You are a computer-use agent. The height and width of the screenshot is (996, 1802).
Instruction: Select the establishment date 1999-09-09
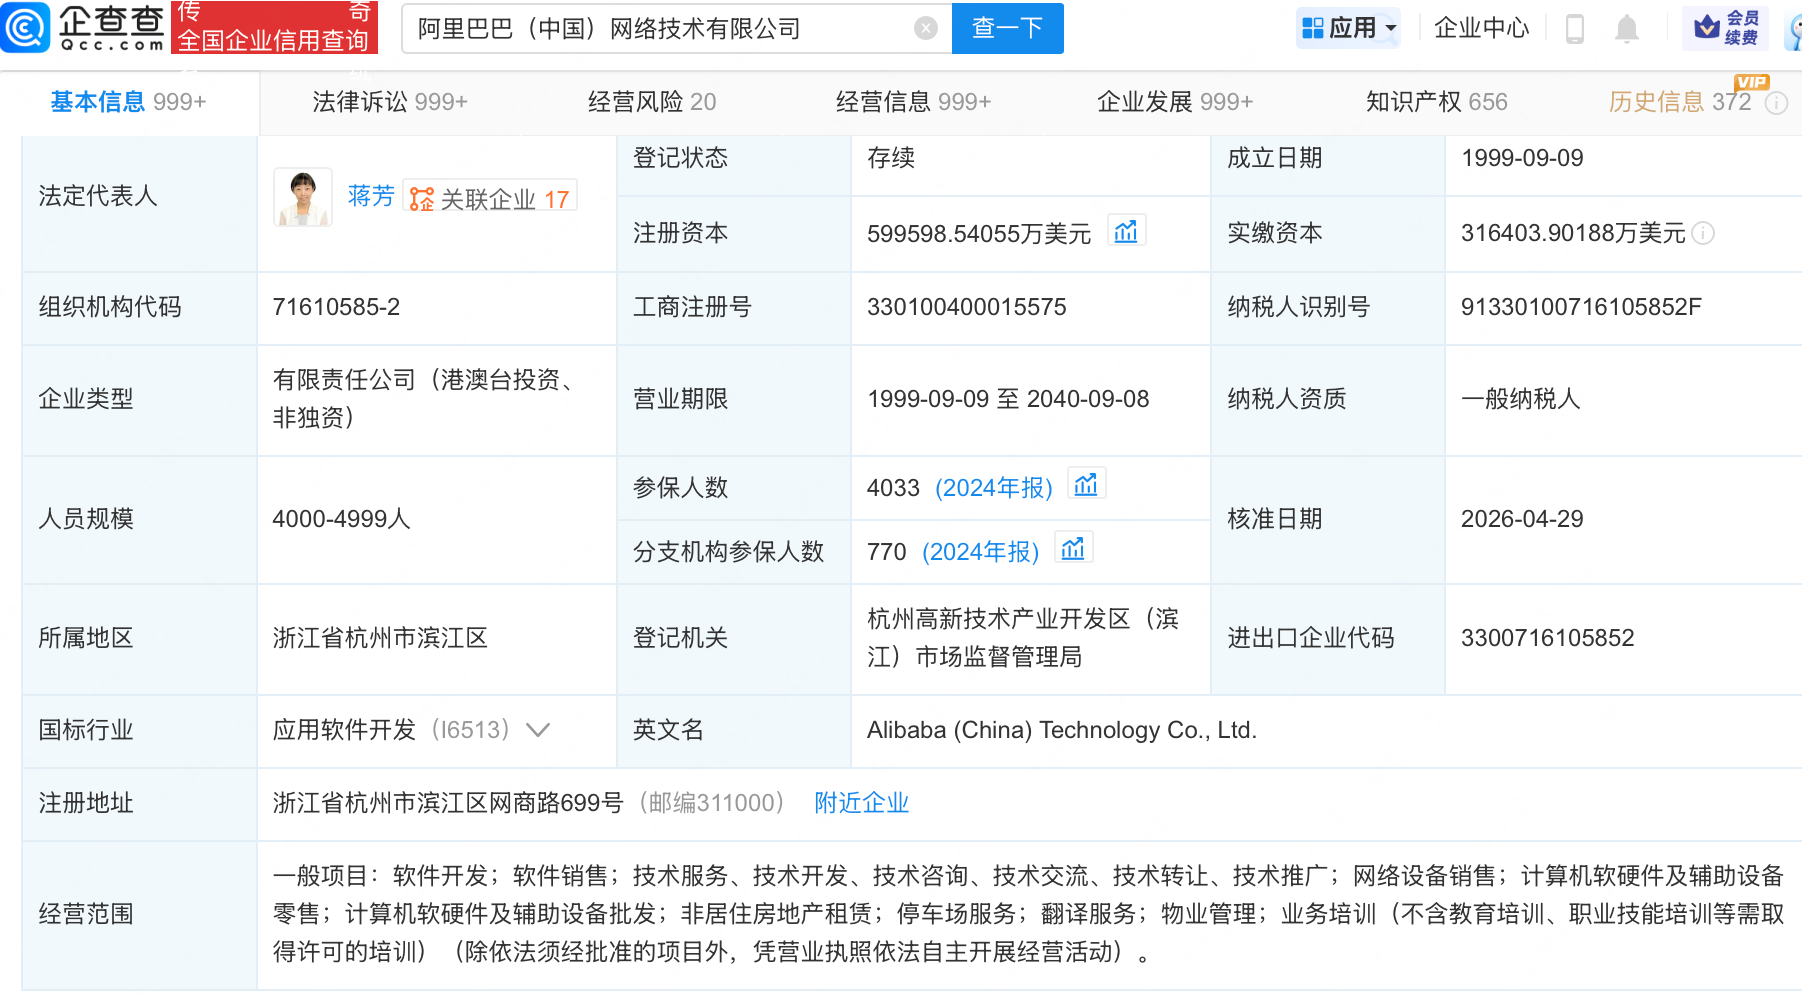(1522, 158)
